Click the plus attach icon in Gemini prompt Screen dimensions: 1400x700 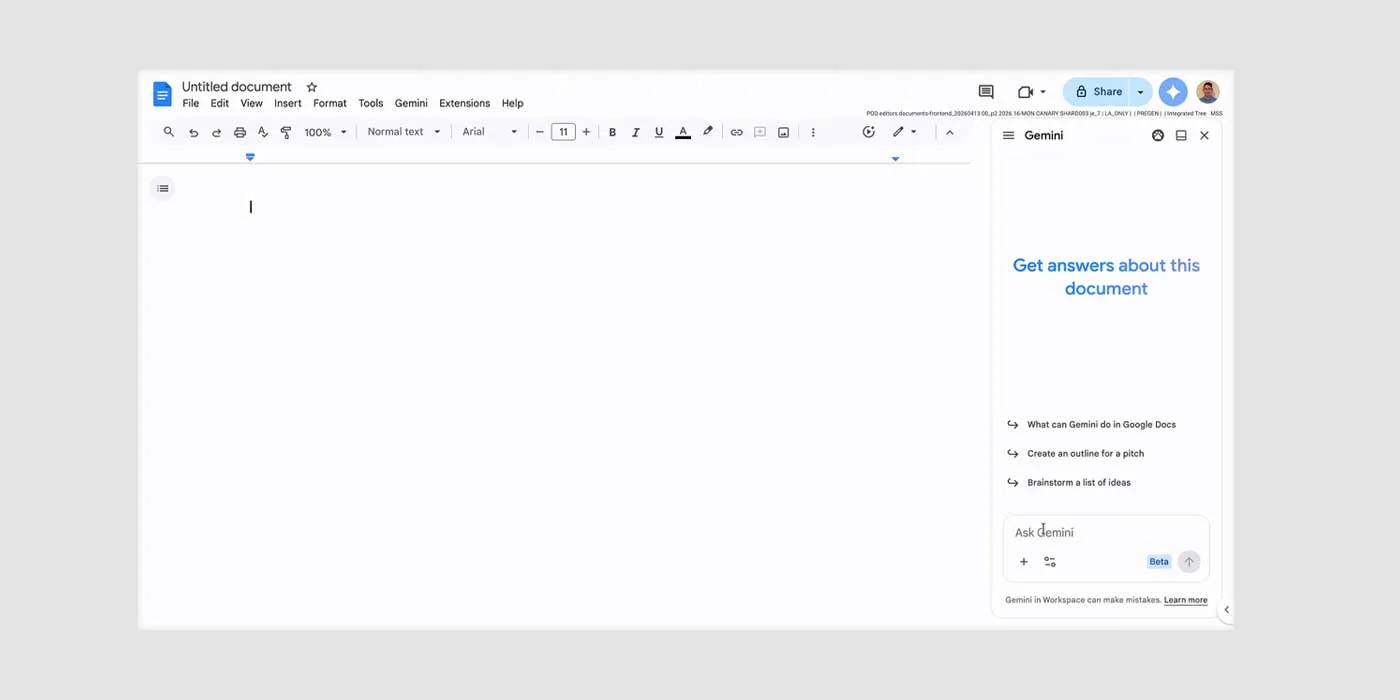(x=1023, y=562)
